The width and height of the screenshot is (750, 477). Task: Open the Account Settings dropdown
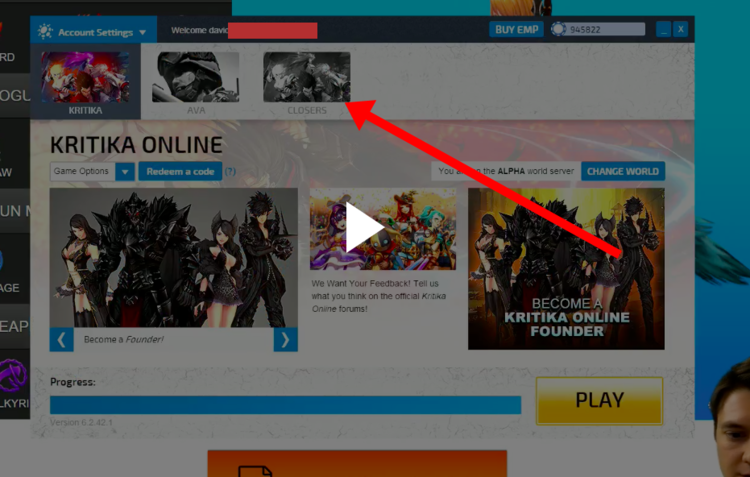(93, 32)
